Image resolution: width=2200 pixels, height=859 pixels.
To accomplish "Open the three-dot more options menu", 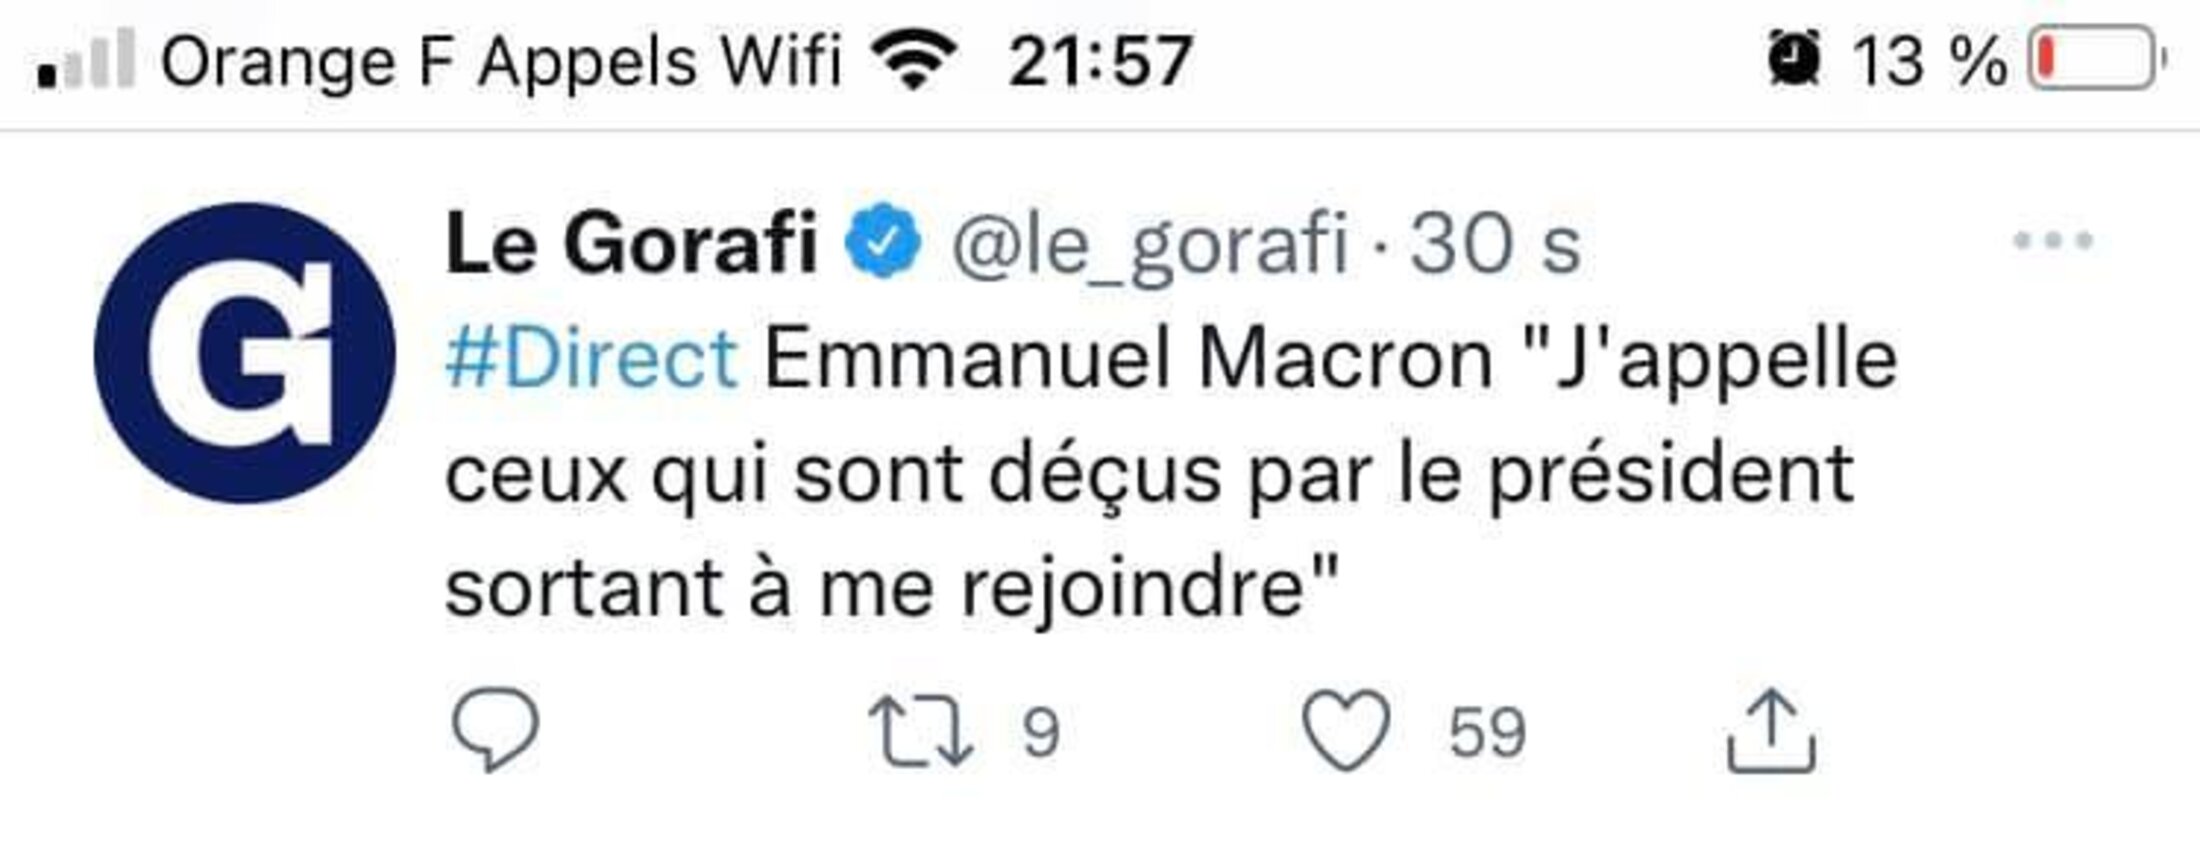I will pos(2052,241).
